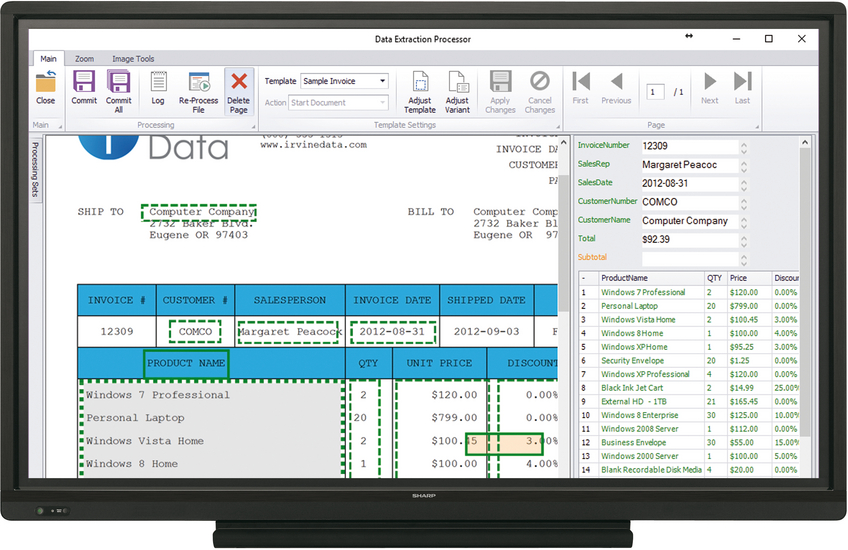Click the Cancel Changes icon
This screenshot has height=550, width=848.
click(x=540, y=81)
